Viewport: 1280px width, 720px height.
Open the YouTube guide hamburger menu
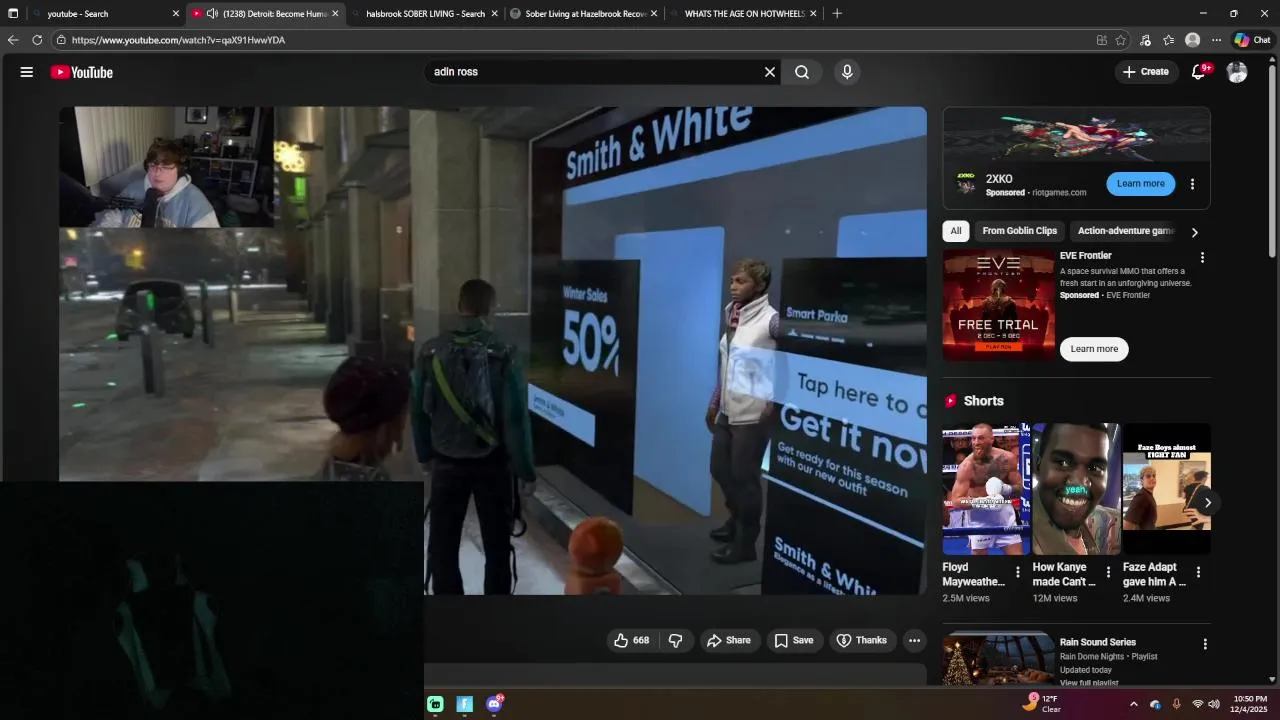point(27,72)
